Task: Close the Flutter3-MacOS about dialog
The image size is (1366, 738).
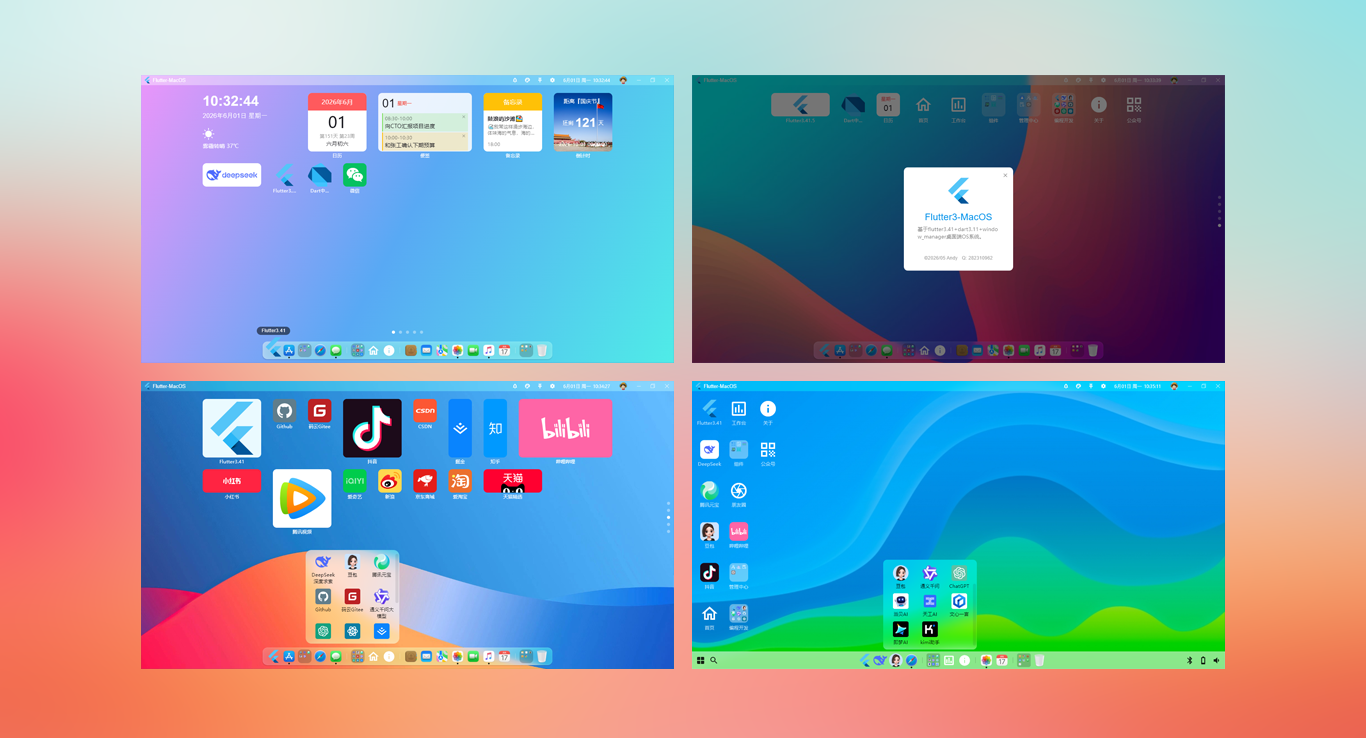Action: 1005,175
